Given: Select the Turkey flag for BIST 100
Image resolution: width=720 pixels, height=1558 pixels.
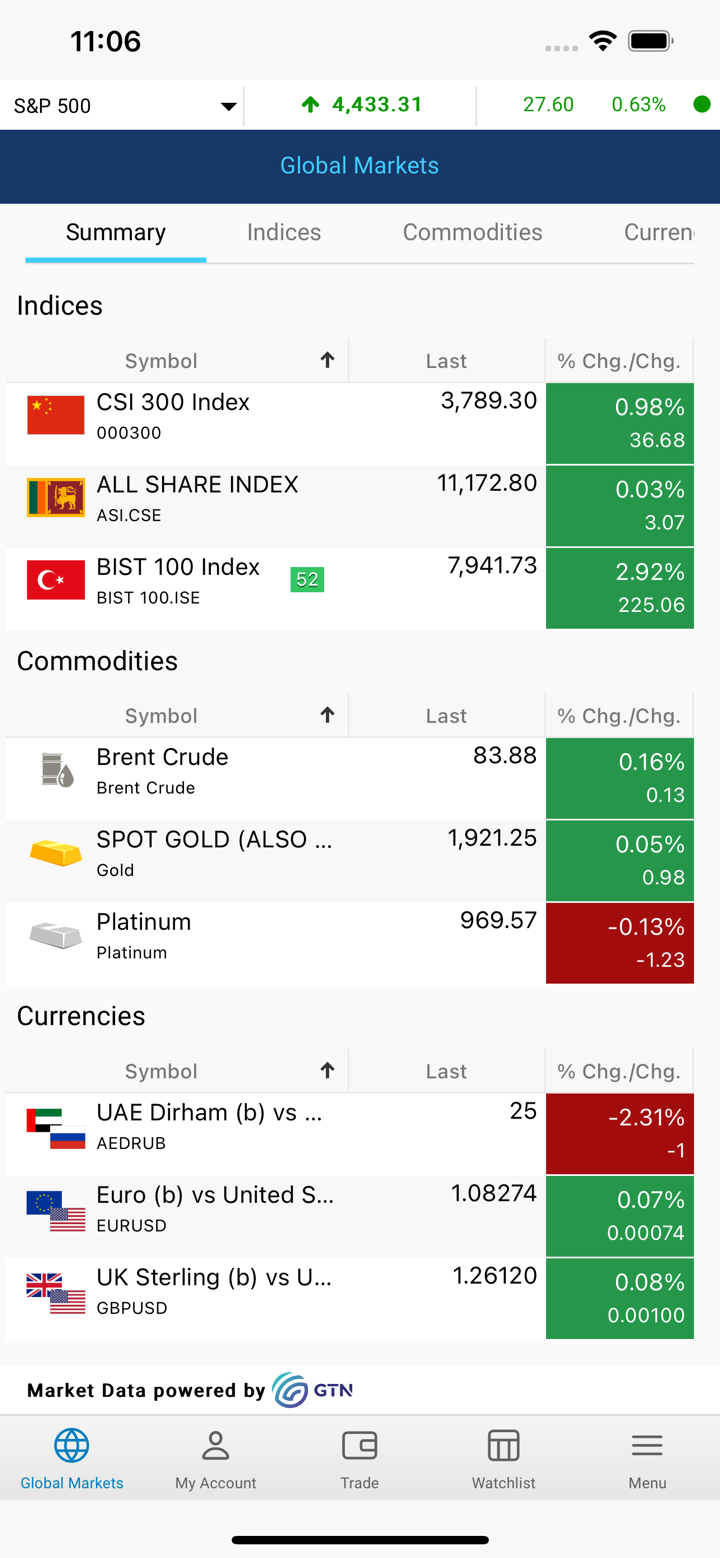Looking at the screenshot, I should pos(56,580).
